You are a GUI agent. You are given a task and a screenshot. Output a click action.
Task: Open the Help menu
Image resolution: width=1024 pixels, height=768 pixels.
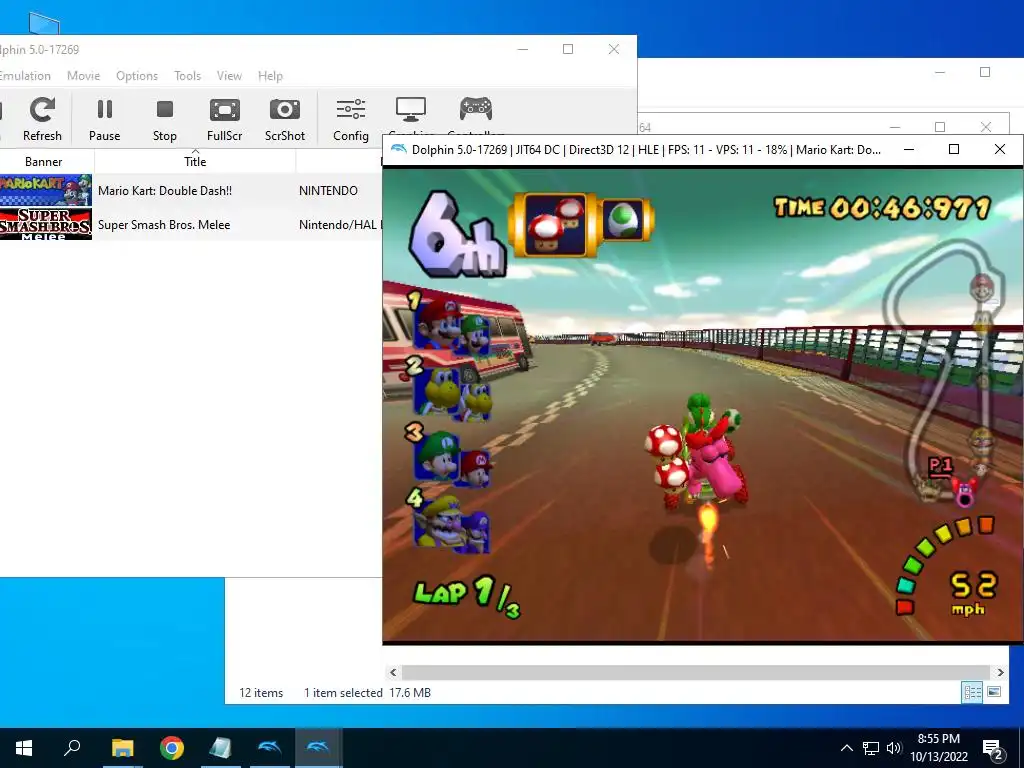coord(270,76)
